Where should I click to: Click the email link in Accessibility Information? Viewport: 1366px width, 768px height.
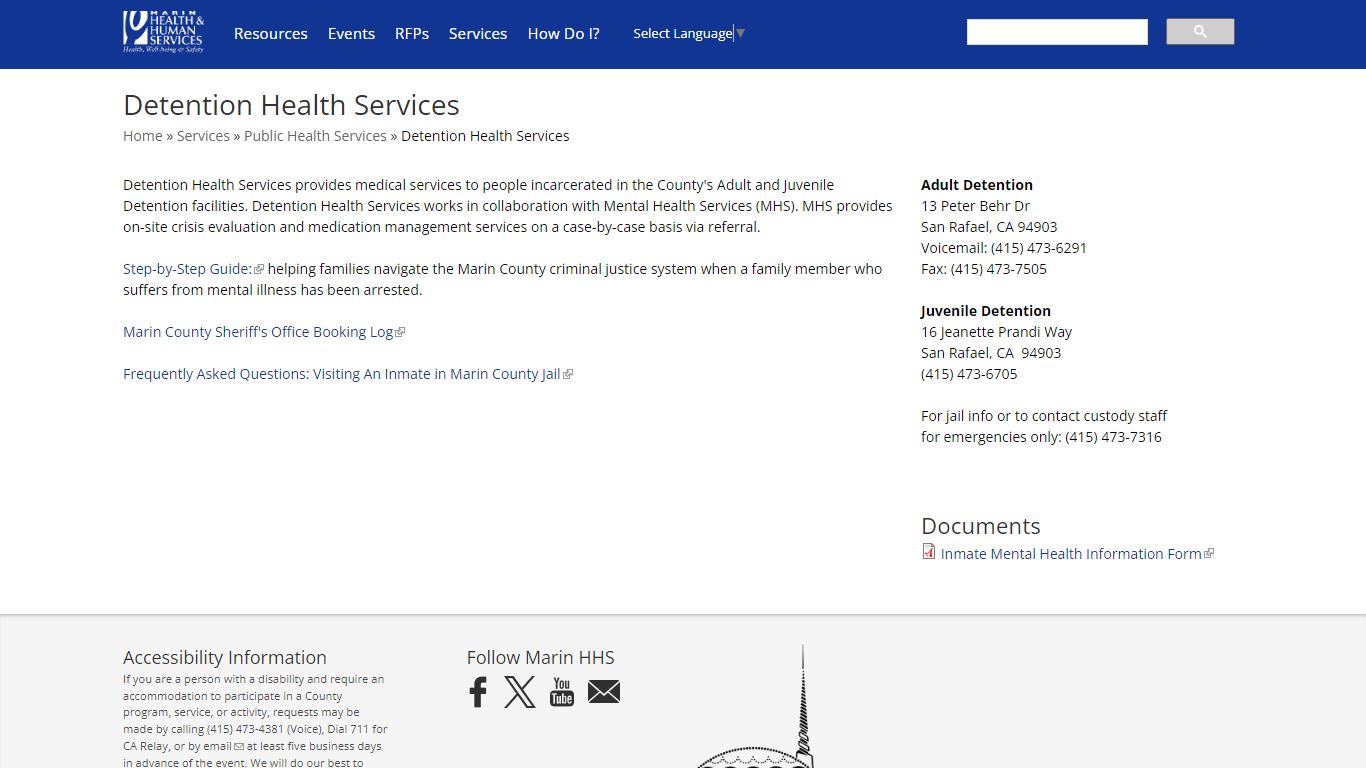pos(225,746)
